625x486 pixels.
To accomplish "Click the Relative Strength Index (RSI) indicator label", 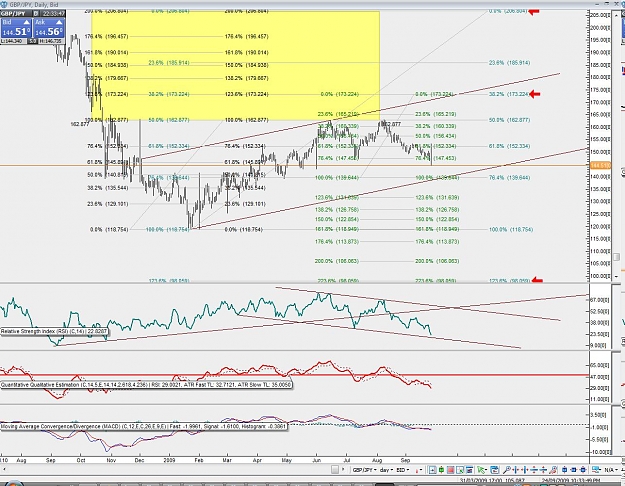I will 54,331.
